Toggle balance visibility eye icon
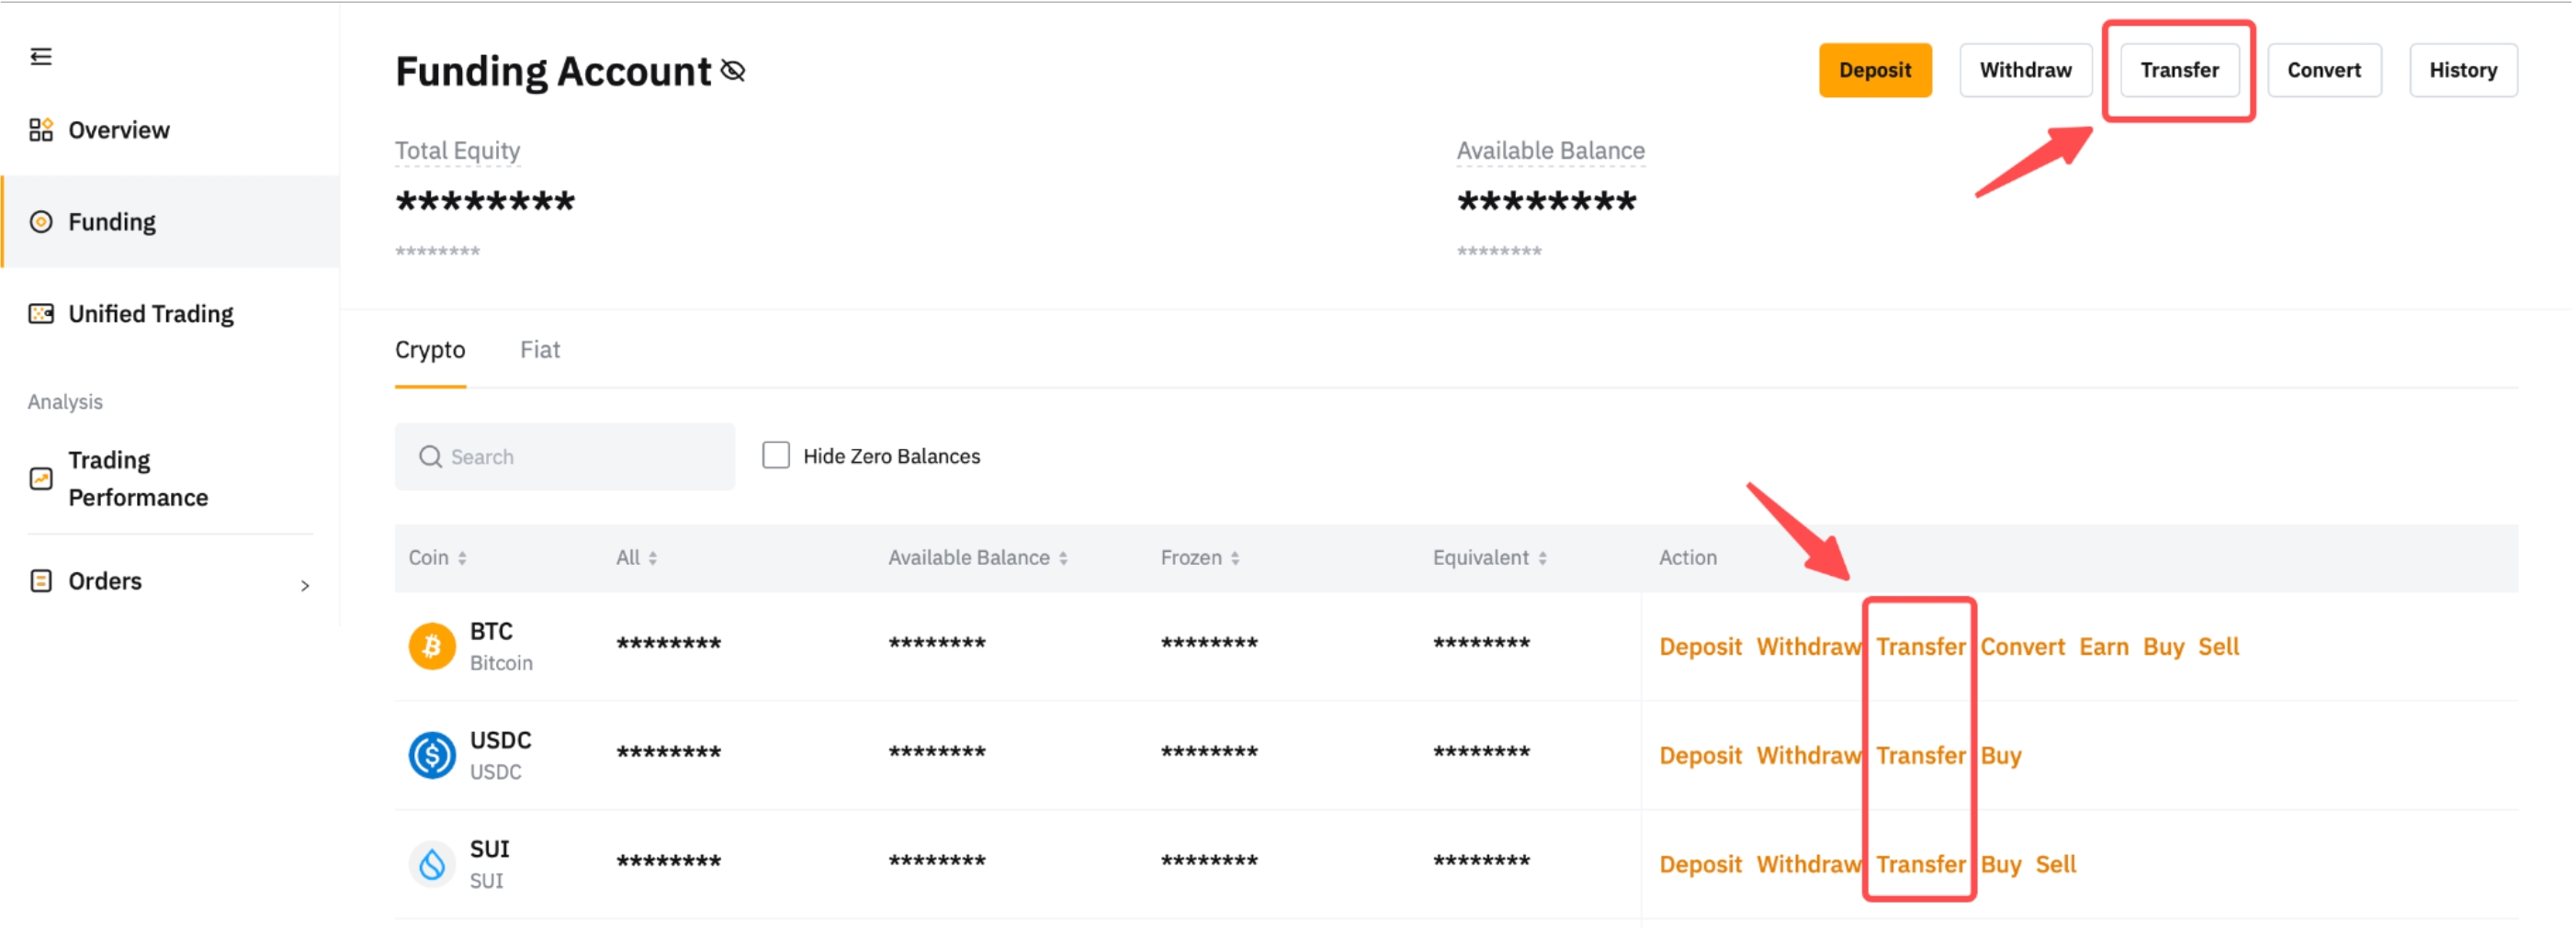Image resolution: width=2576 pixels, height=933 pixels. 733,71
